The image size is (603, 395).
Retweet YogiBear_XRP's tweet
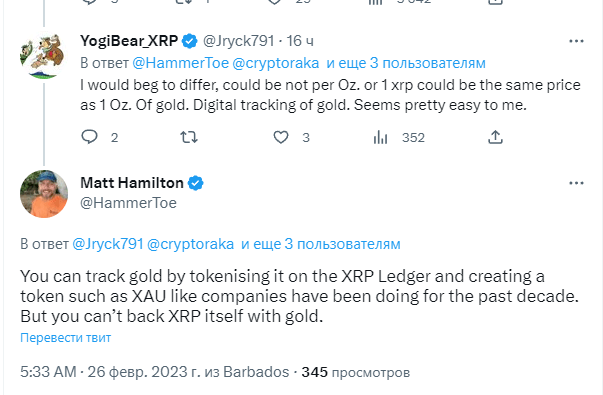coord(189,137)
